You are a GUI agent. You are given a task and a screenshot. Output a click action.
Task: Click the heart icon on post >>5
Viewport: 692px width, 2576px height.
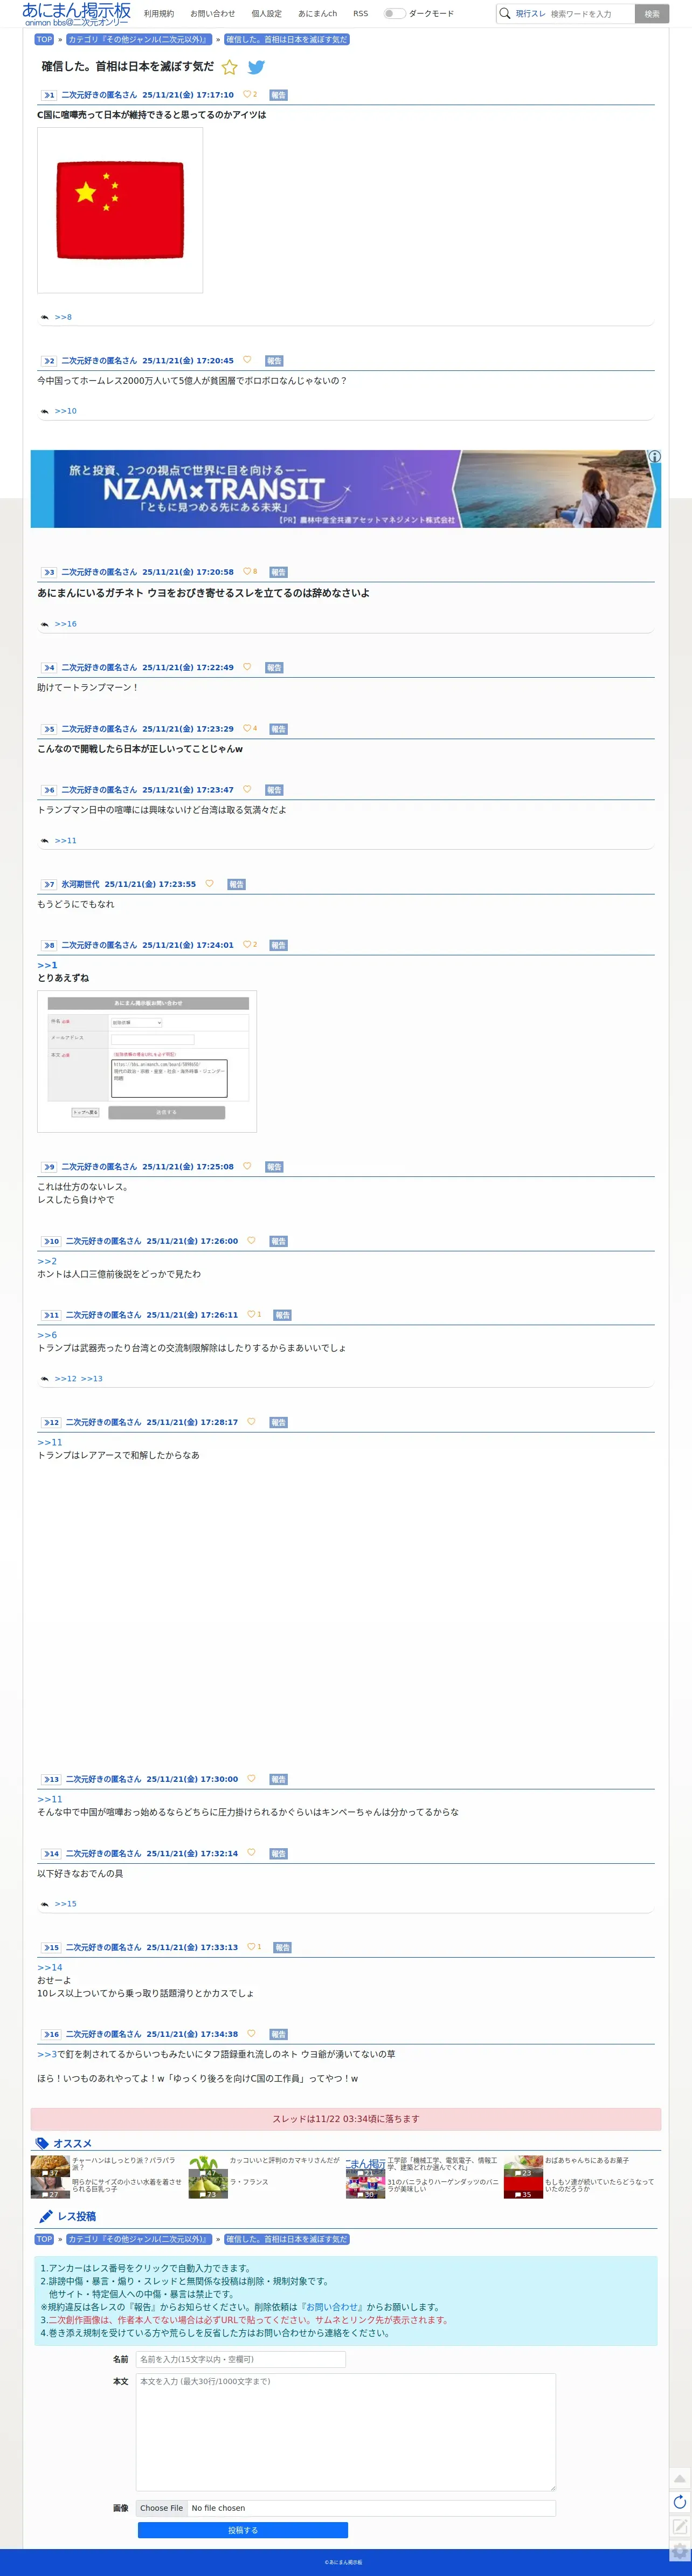pos(247,728)
